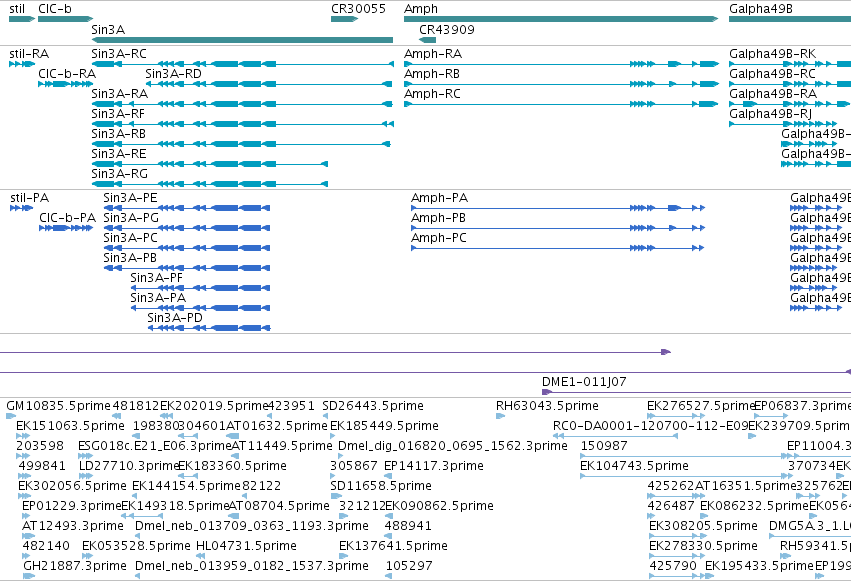Image resolution: width=851 pixels, height=581 pixels.
Task: Click the Sin3A-PC protein label
Action: (x=130, y=238)
